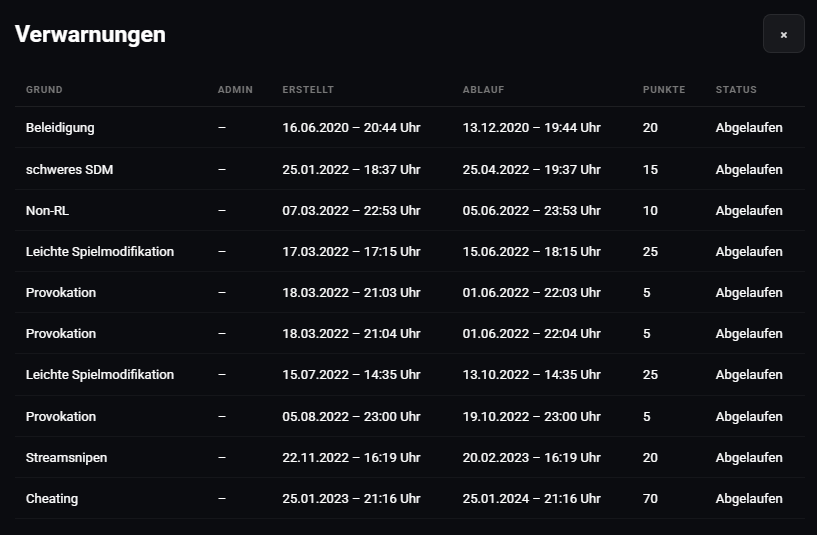Select the Cheating warning reason

coord(52,499)
